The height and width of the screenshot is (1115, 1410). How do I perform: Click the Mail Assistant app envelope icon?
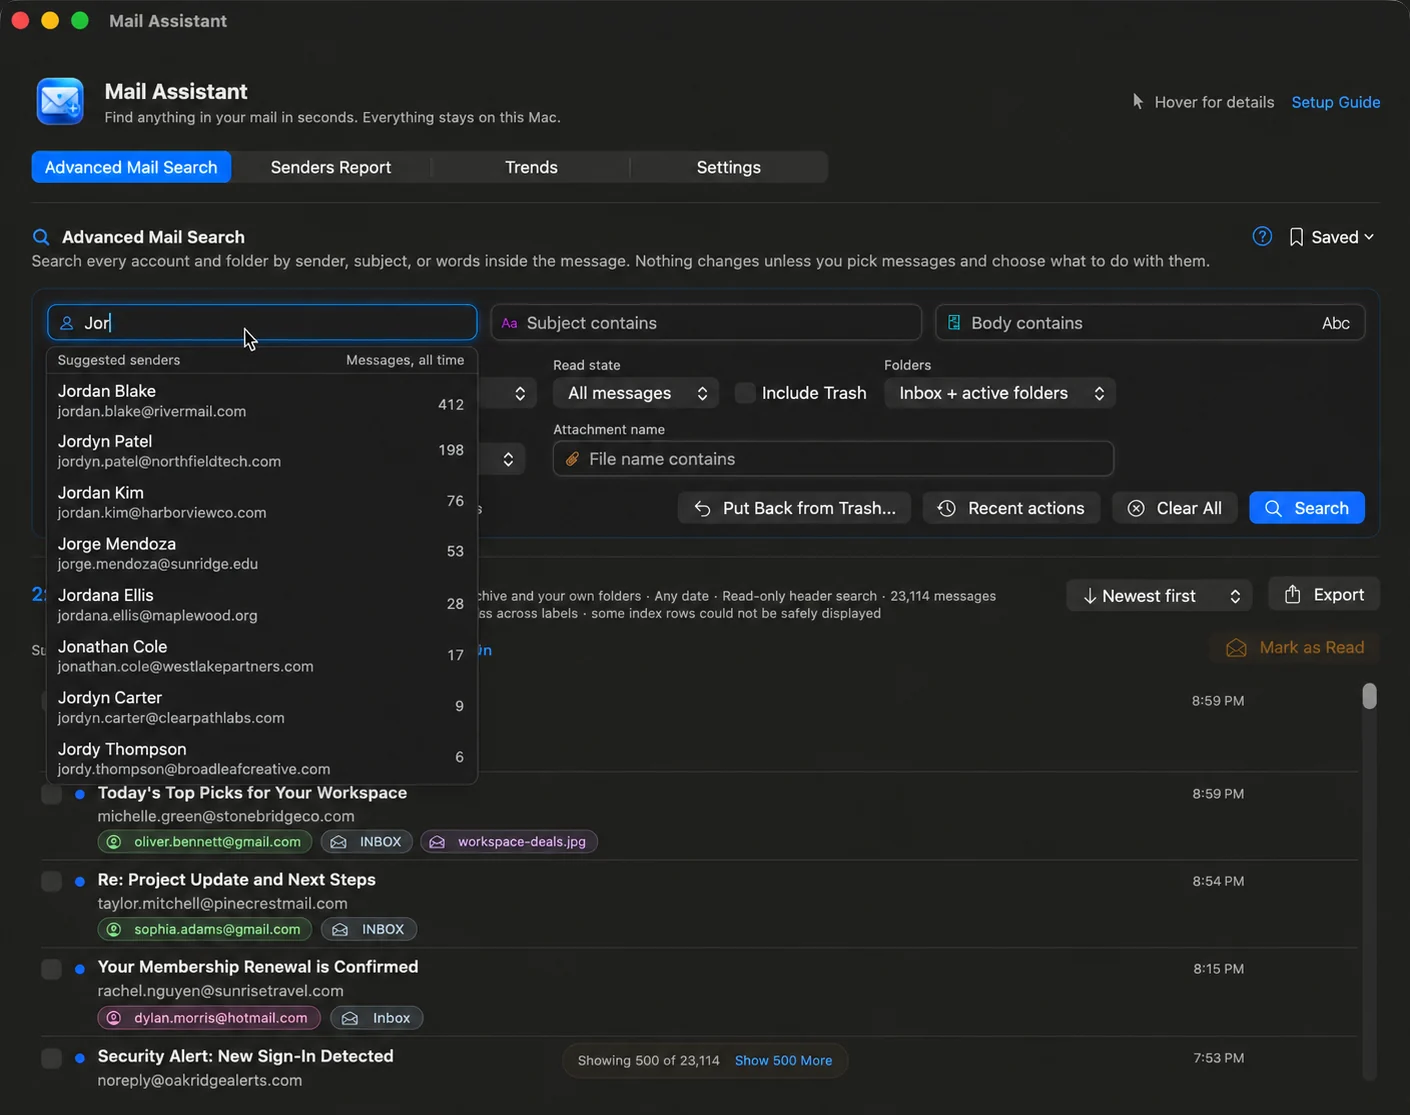click(x=60, y=101)
